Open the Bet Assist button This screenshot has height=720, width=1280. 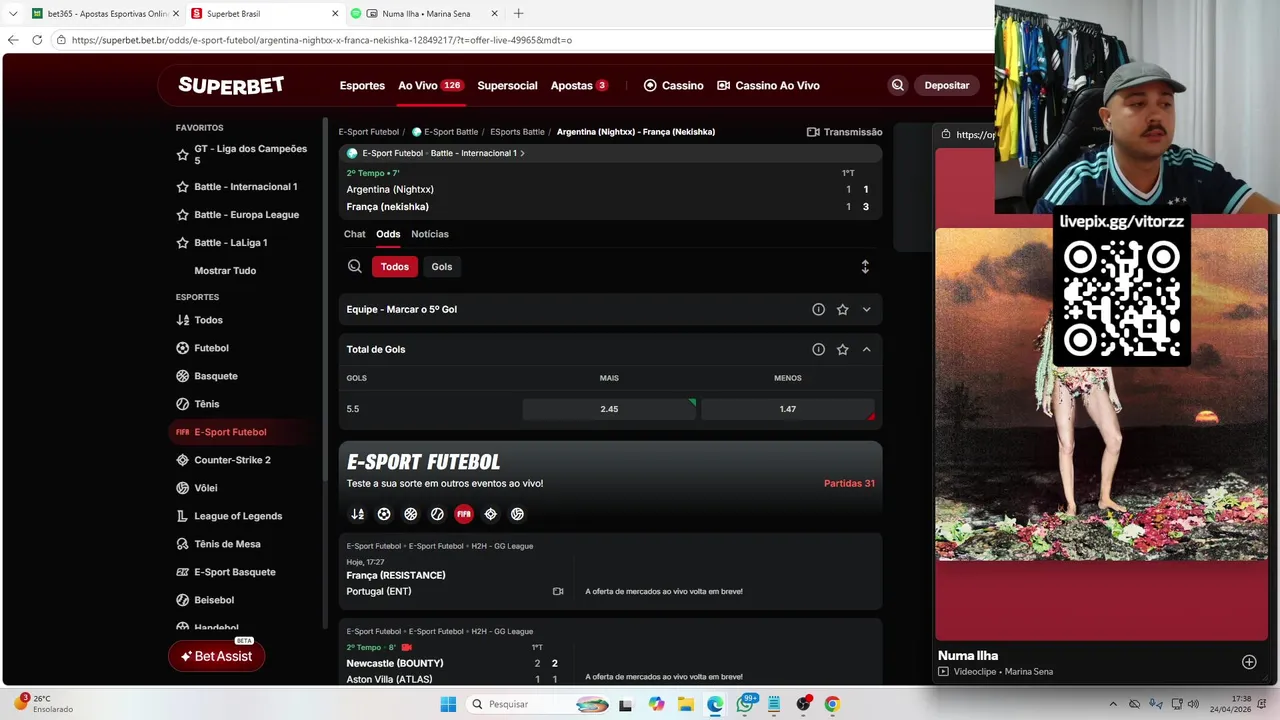[x=216, y=656]
